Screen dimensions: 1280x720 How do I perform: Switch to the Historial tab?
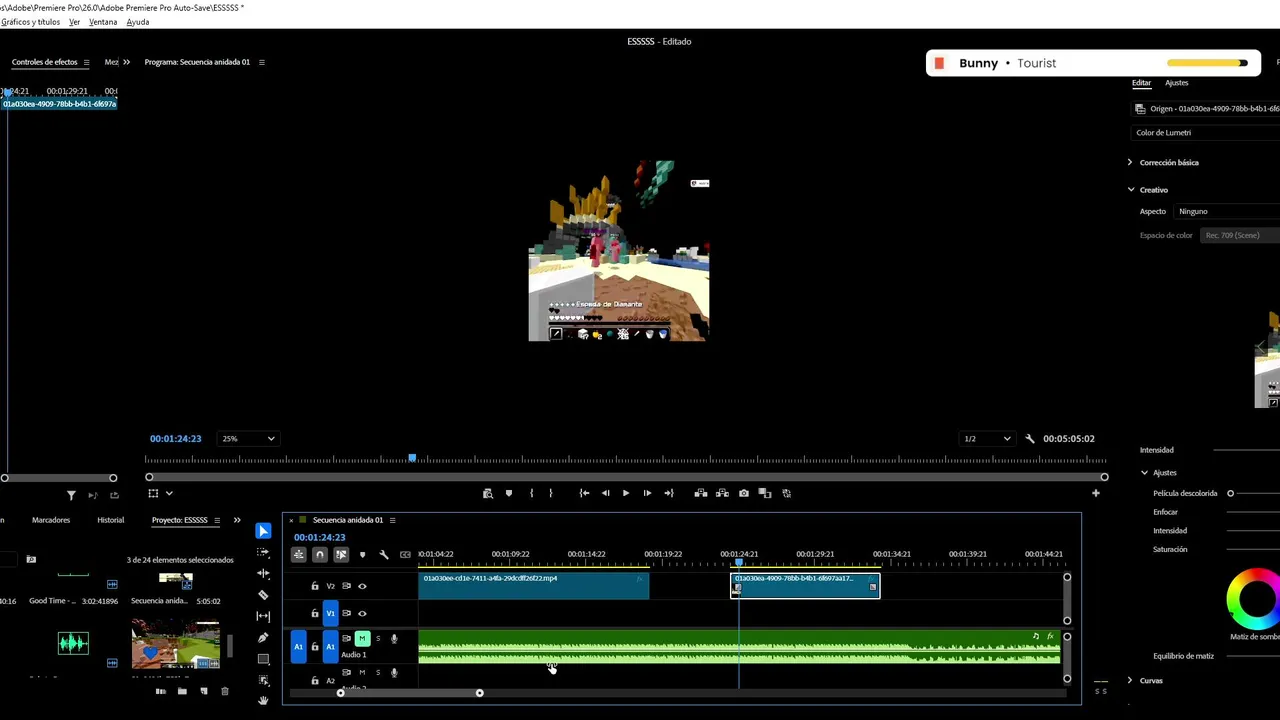(111, 520)
